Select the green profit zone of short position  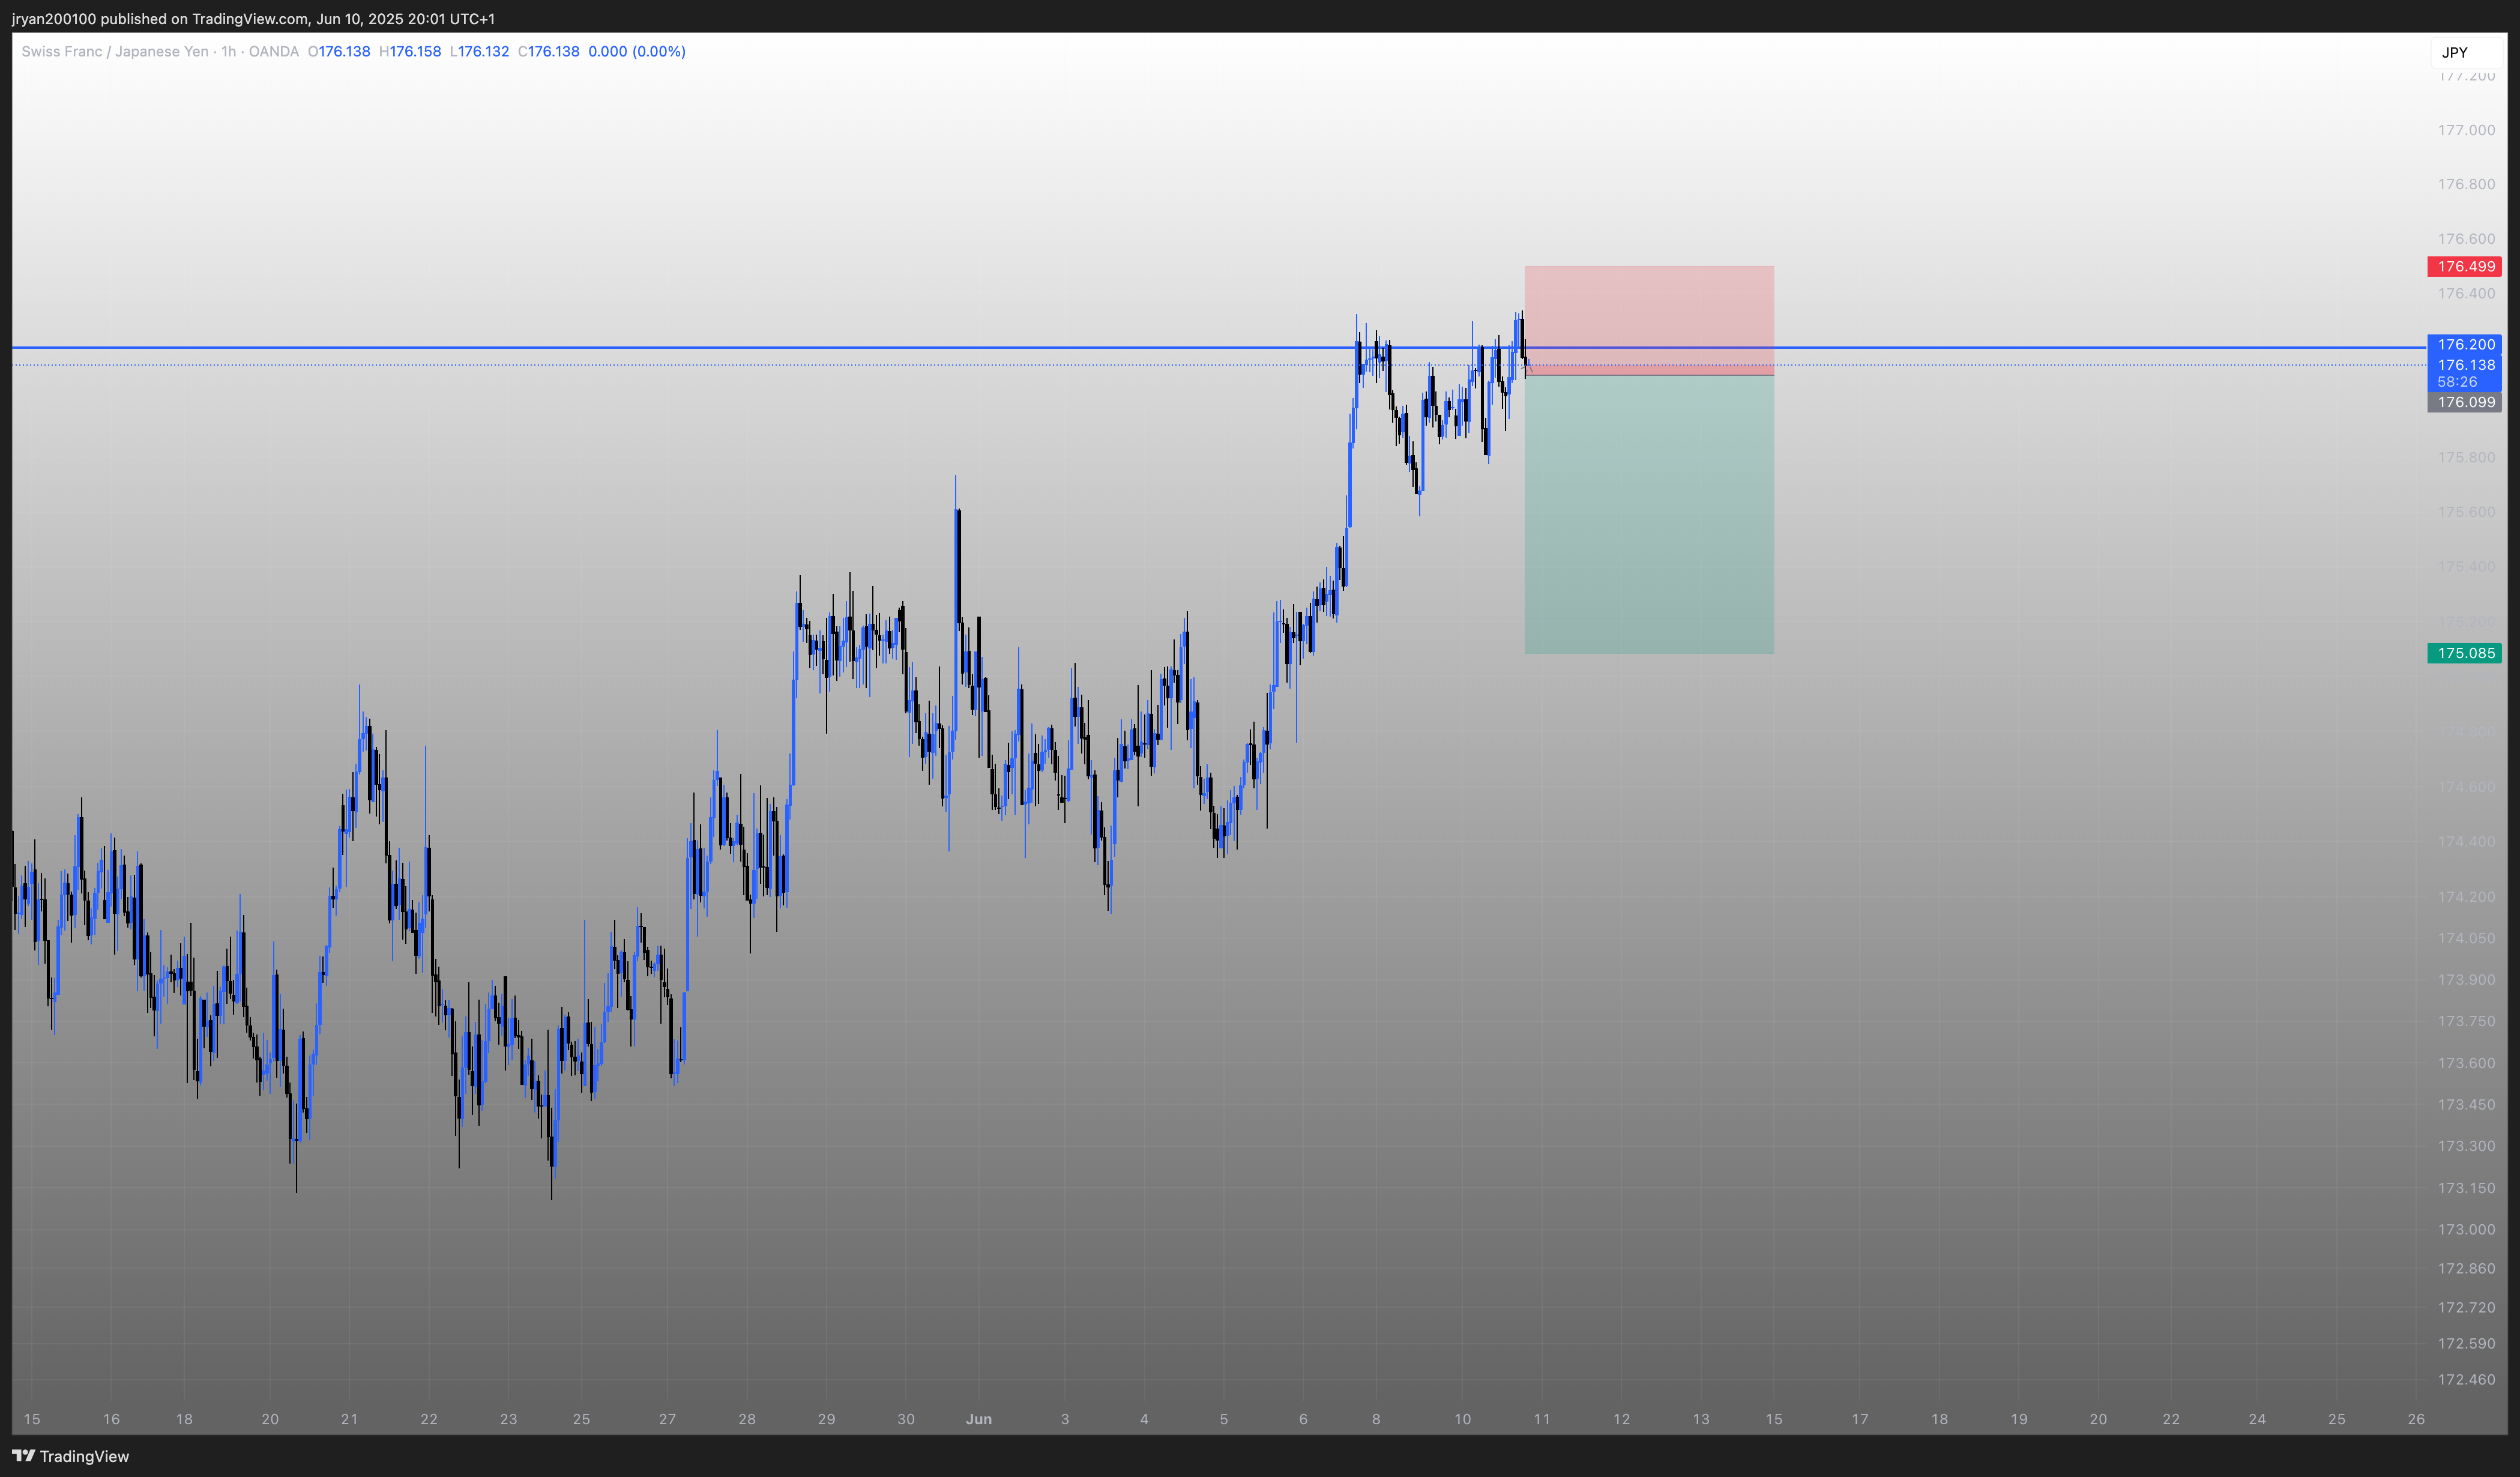coord(1649,514)
